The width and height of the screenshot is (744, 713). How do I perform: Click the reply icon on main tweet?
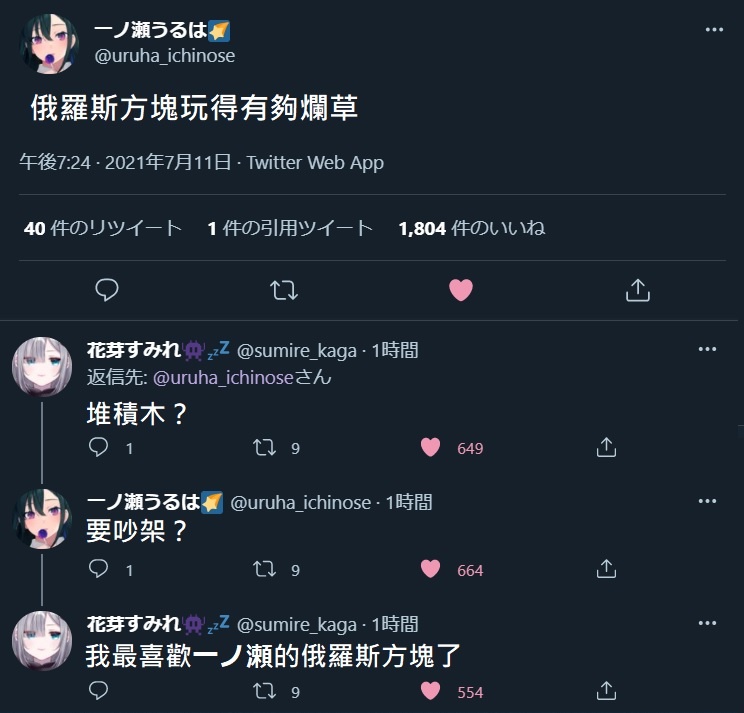pos(107,290)
